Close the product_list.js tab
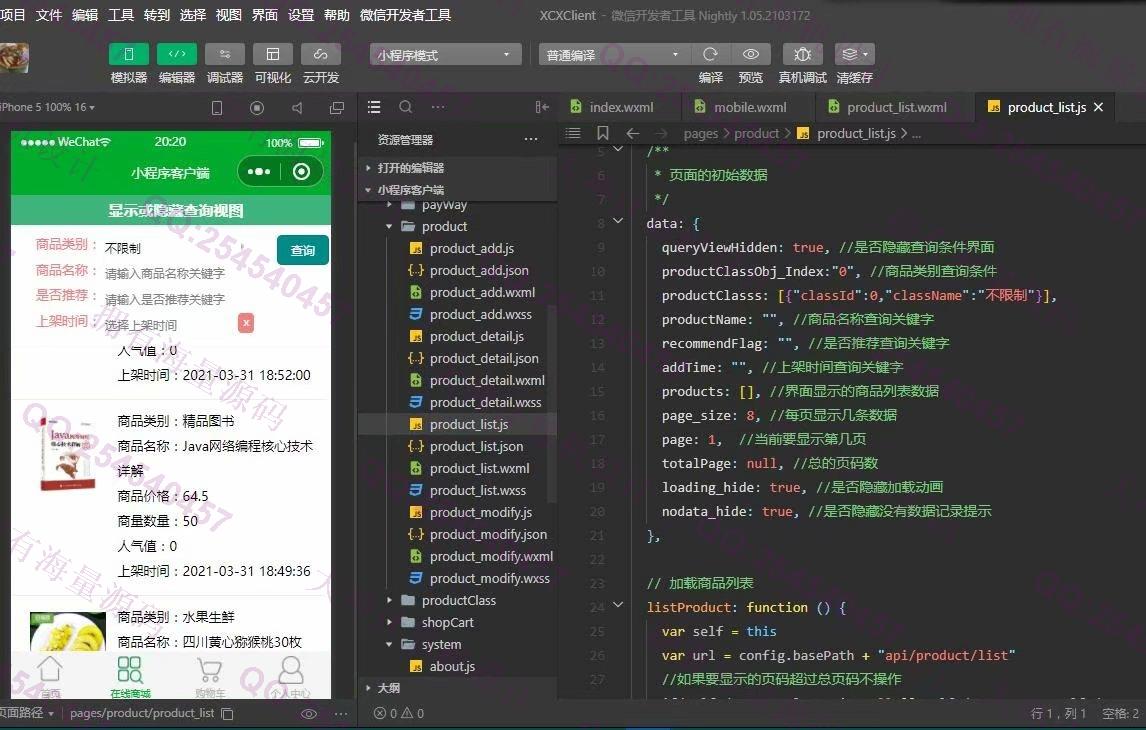 click(x=1098, y=107)
